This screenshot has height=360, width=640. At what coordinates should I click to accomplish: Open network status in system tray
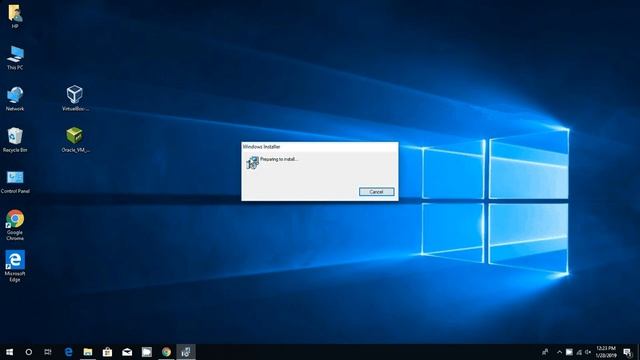(x=579, y=352)
